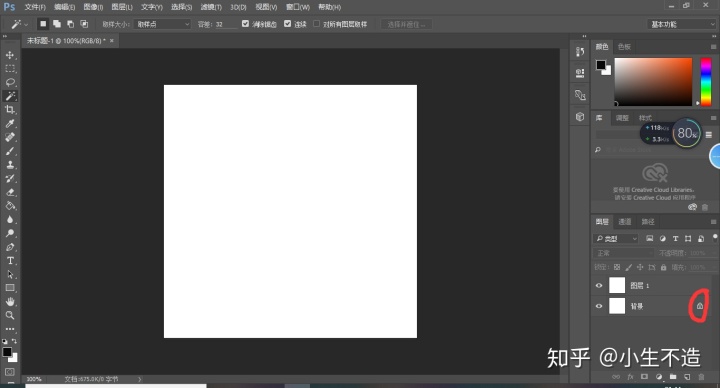Open the Edit Toolbar ellipsis

pyautogui.click(x=10, y=329)
